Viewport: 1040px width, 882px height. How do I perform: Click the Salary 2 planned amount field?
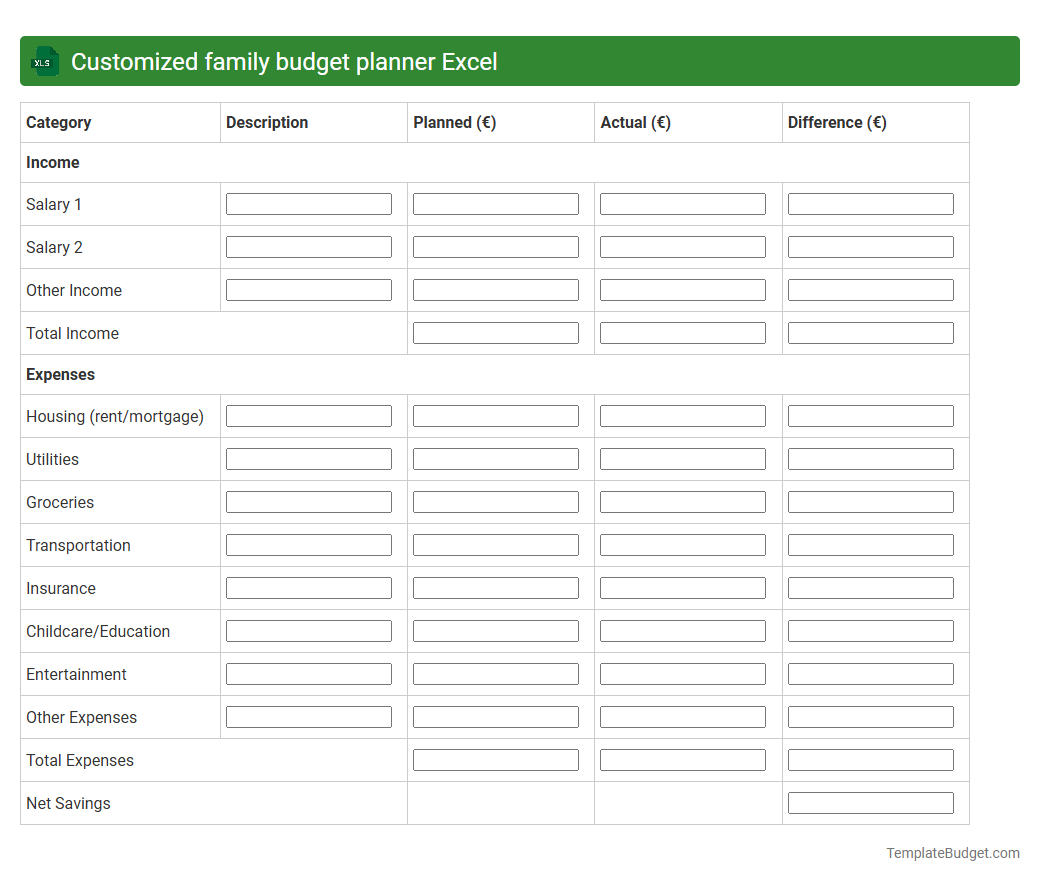point(495,246)
